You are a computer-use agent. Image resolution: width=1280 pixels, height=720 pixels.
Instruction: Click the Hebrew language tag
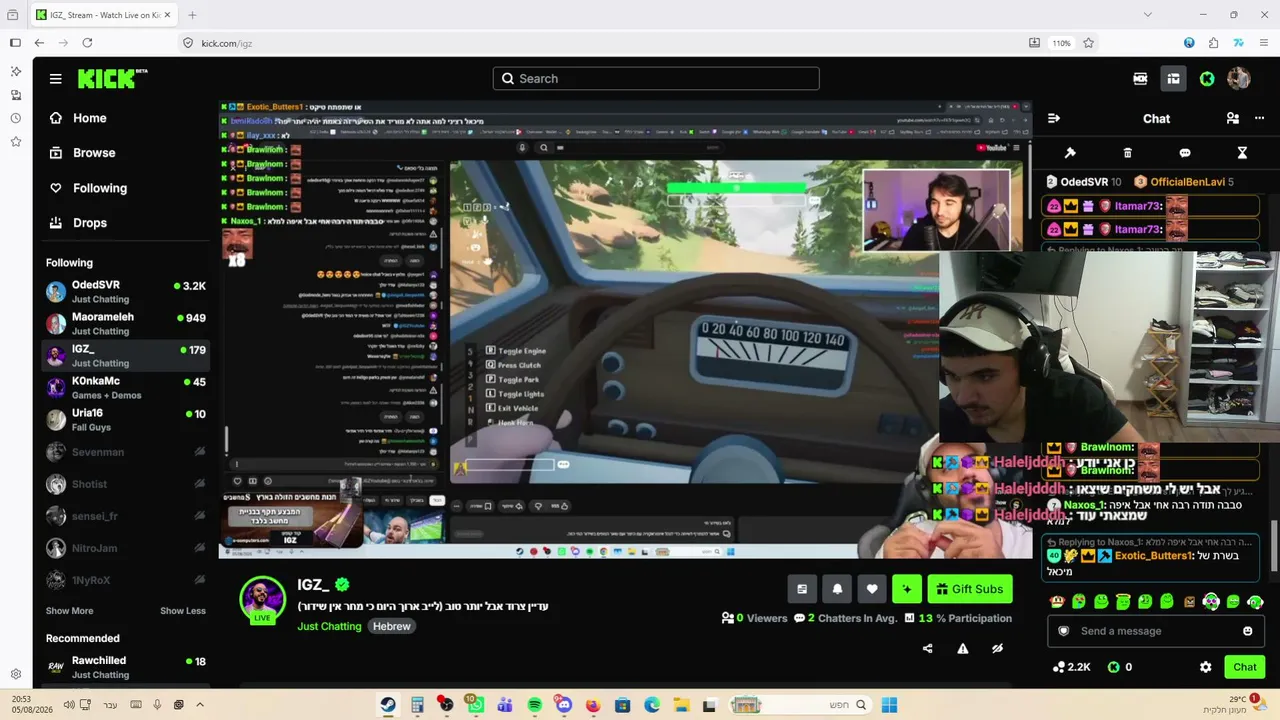pos(392,626)
